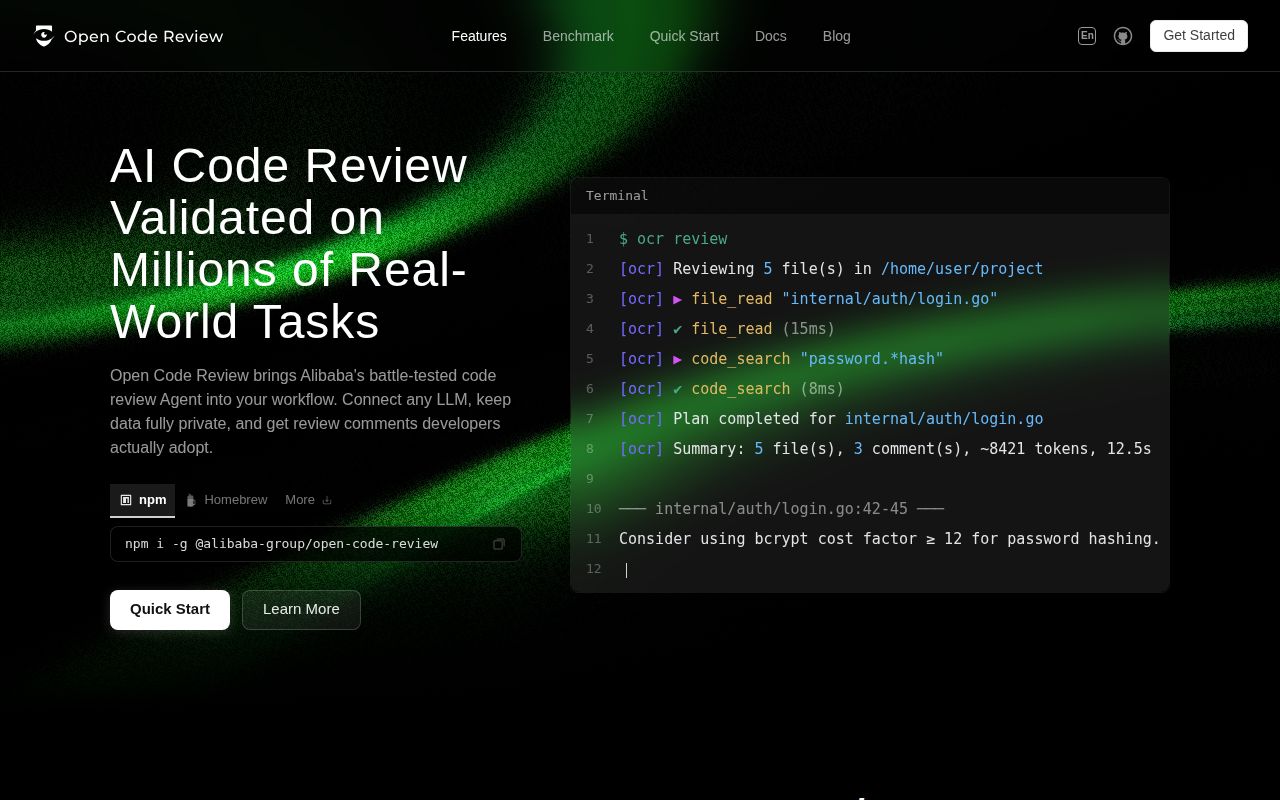The image size is (1280, 800).
Task: Open Quick Start in top navigation
Action: pos(684,36)
